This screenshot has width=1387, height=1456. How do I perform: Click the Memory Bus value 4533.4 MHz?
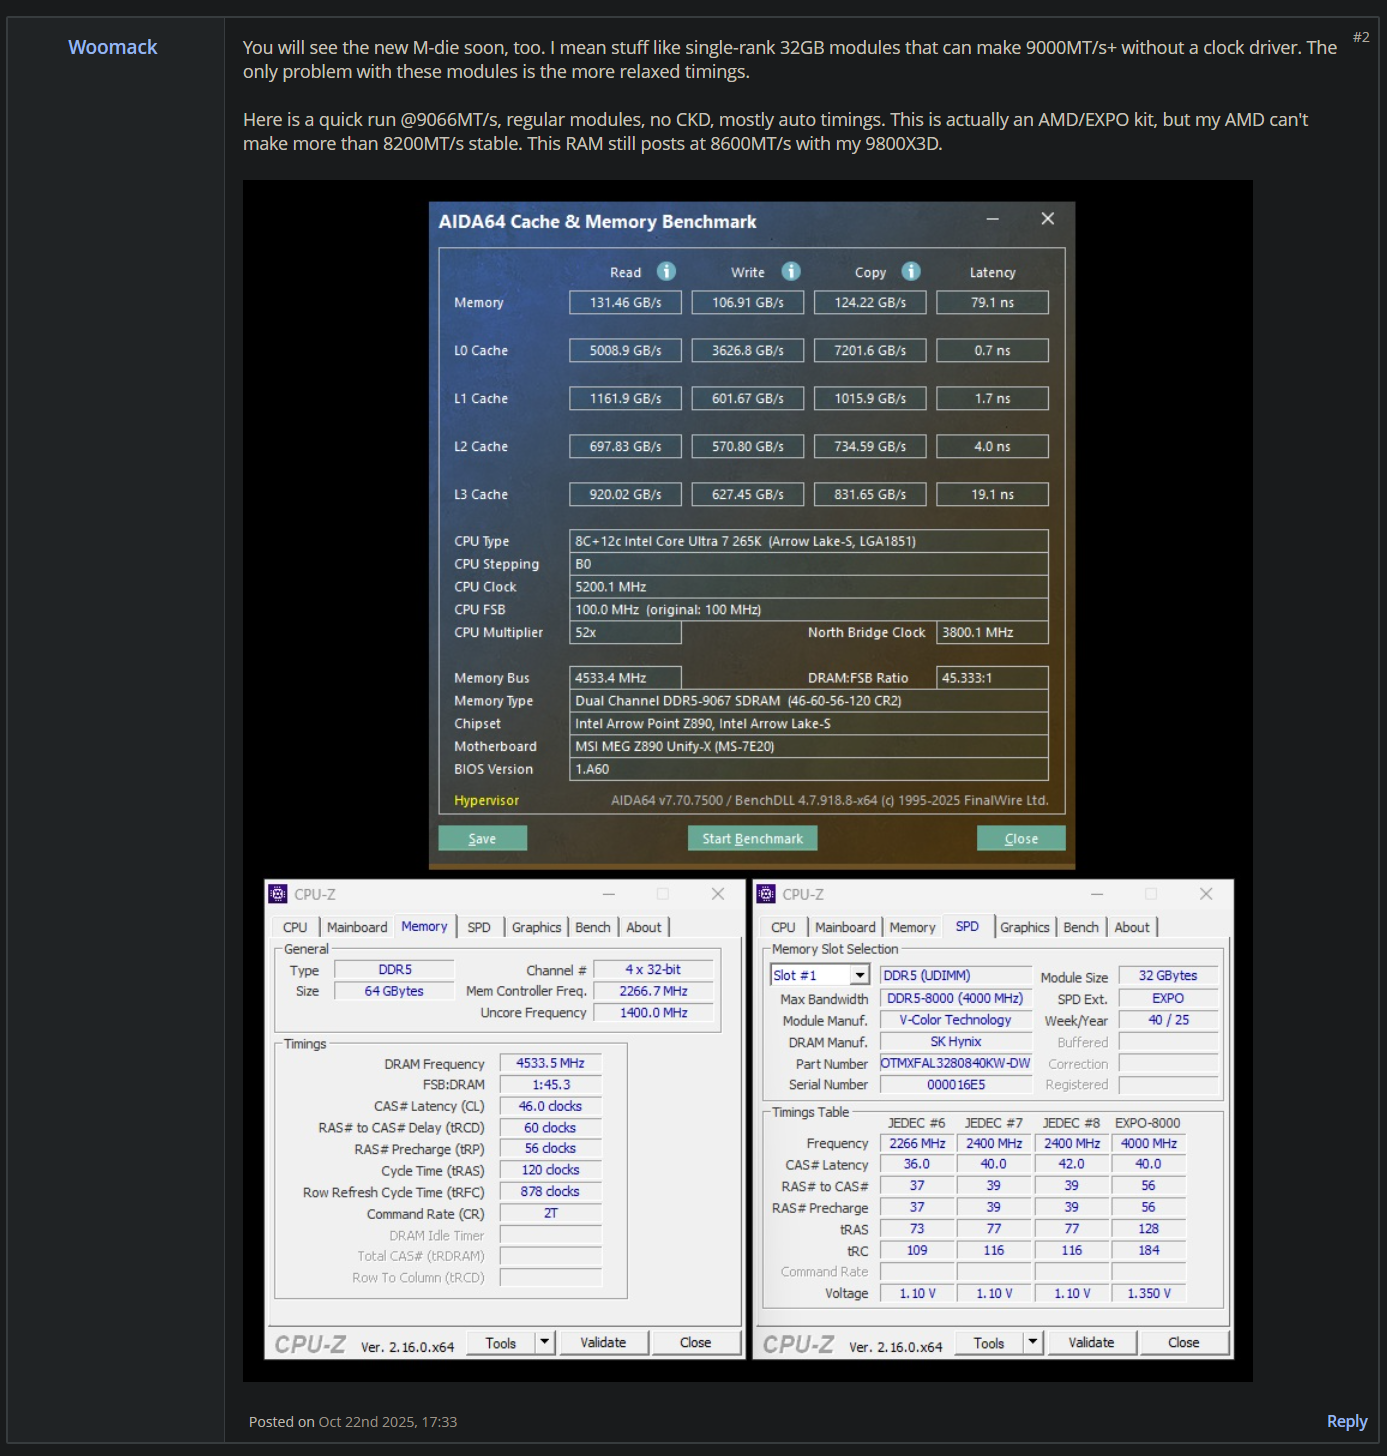(625, 678)
